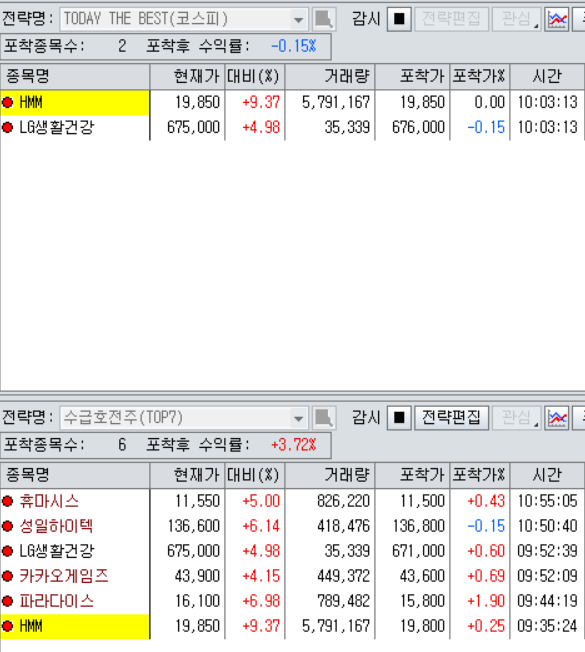
Task: Open chart icon in TODAY THE BEST panel
Action: (x=557, y=19)
